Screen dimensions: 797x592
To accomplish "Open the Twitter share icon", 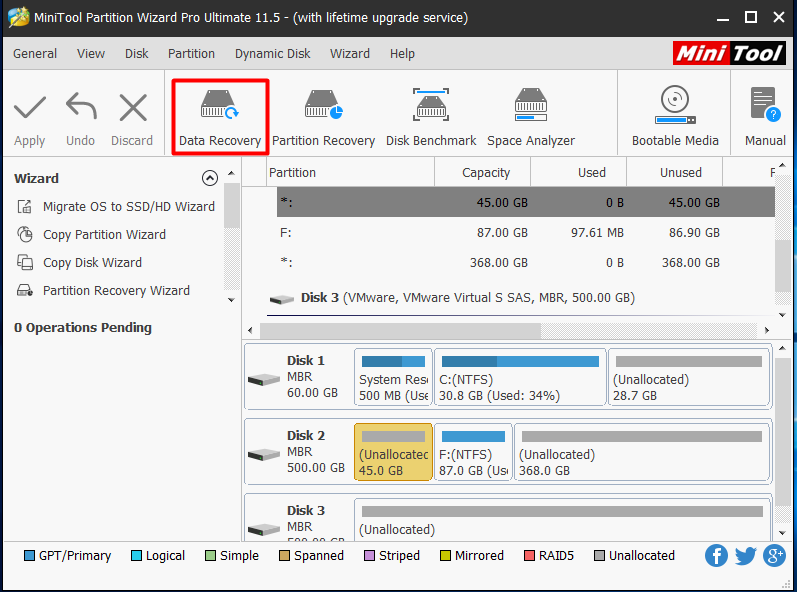I will click(x=745, y=555).
